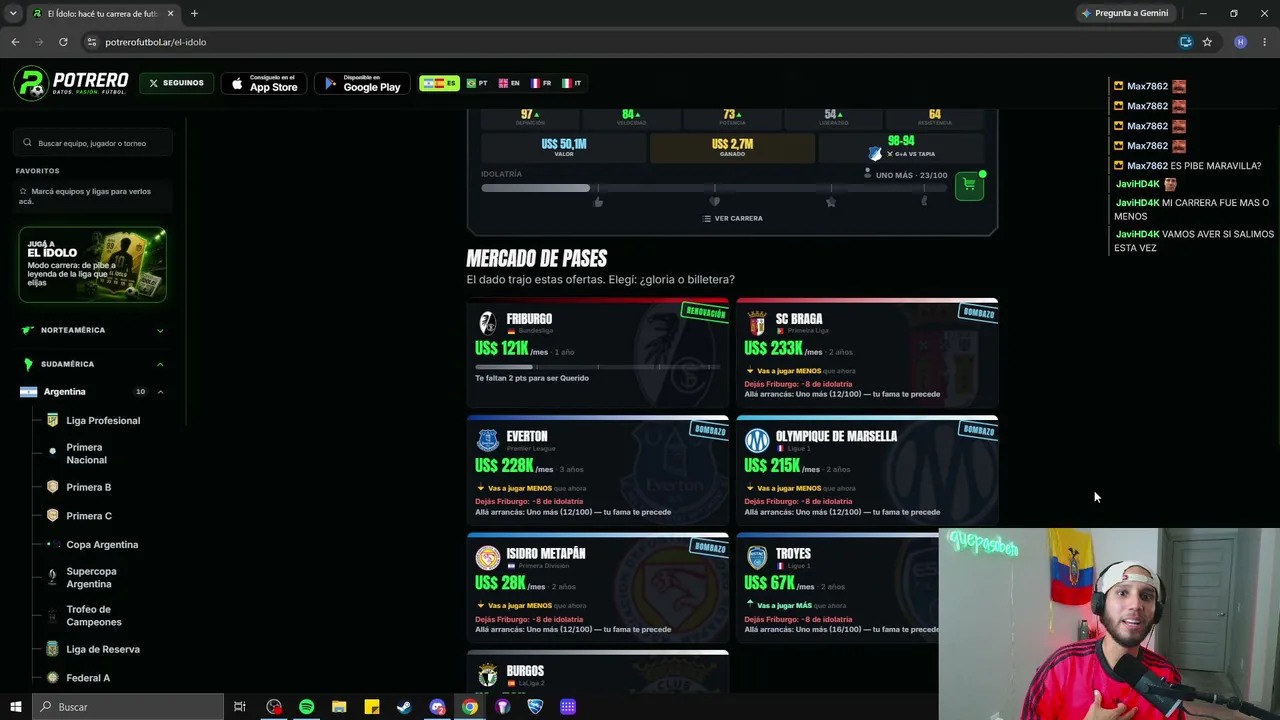Click the Olympique de Marsella crest

757,440
